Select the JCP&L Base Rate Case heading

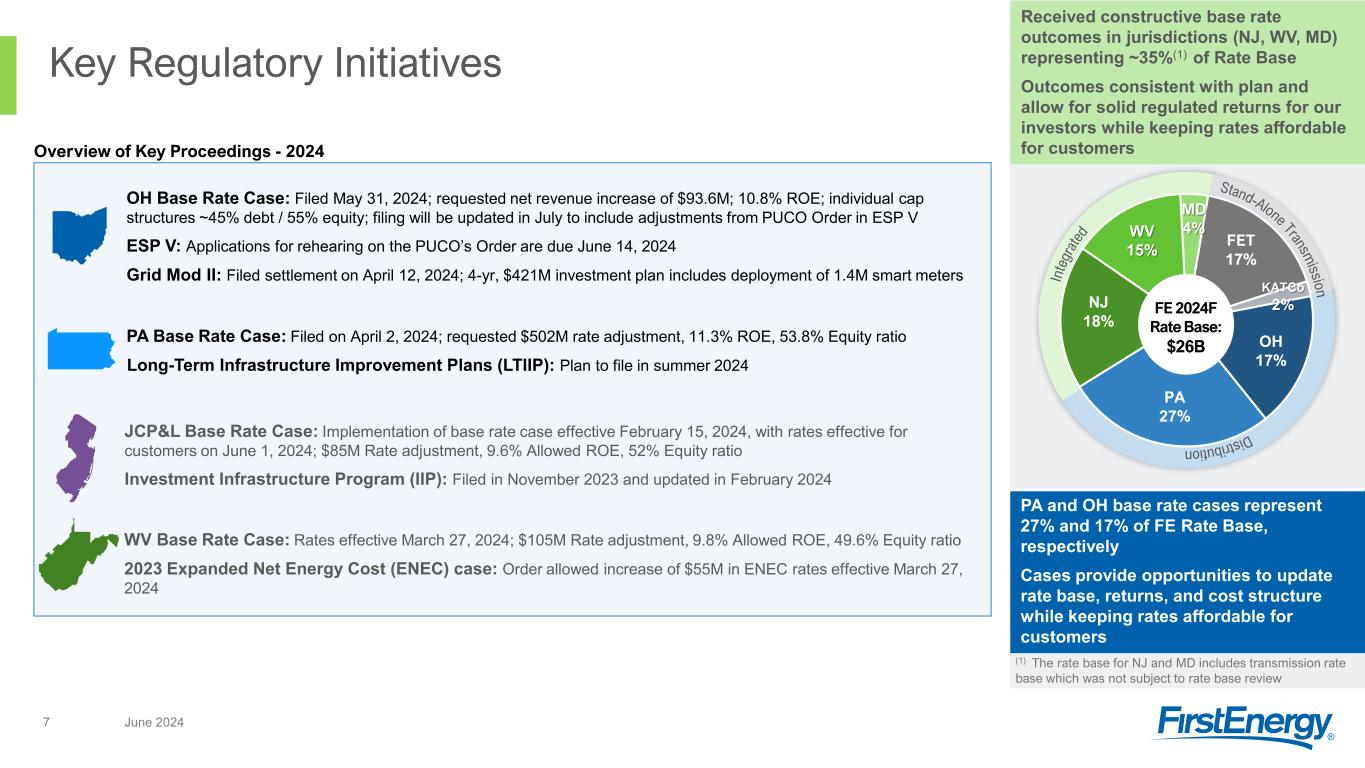221,432
